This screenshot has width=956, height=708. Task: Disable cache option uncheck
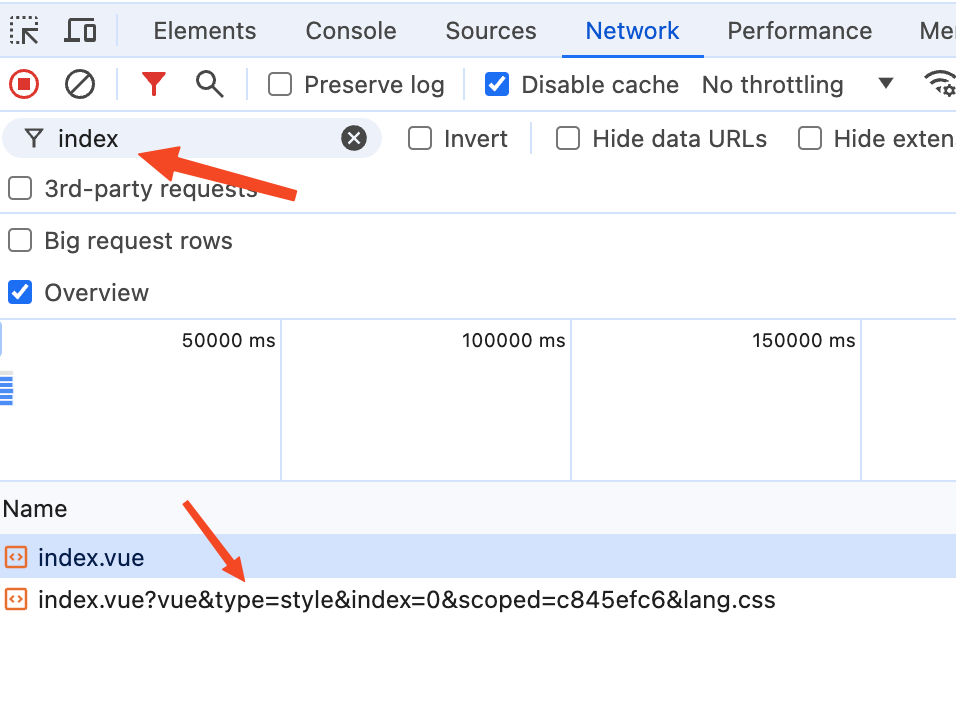497,84
